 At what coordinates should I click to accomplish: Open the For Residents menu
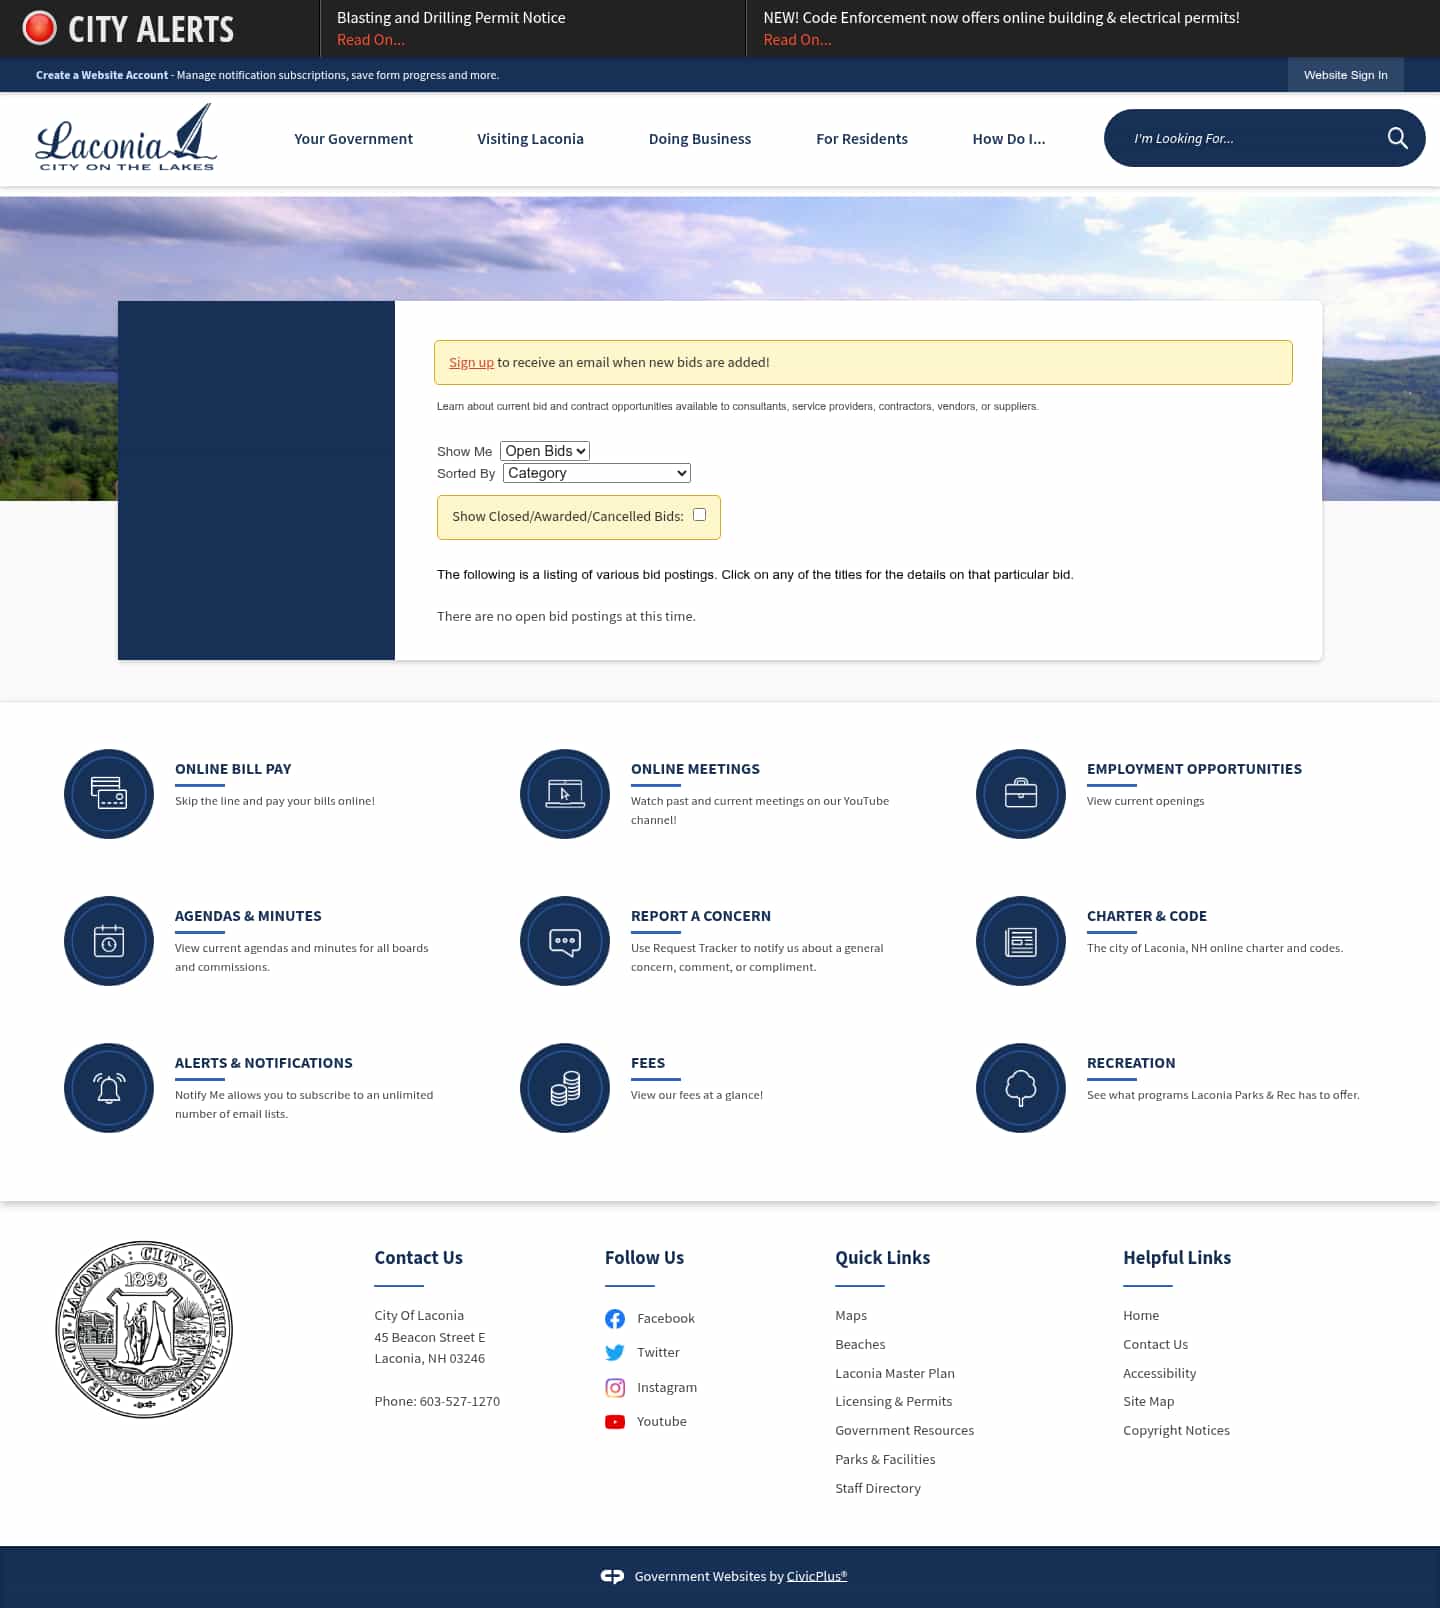[x=862, y=139]
